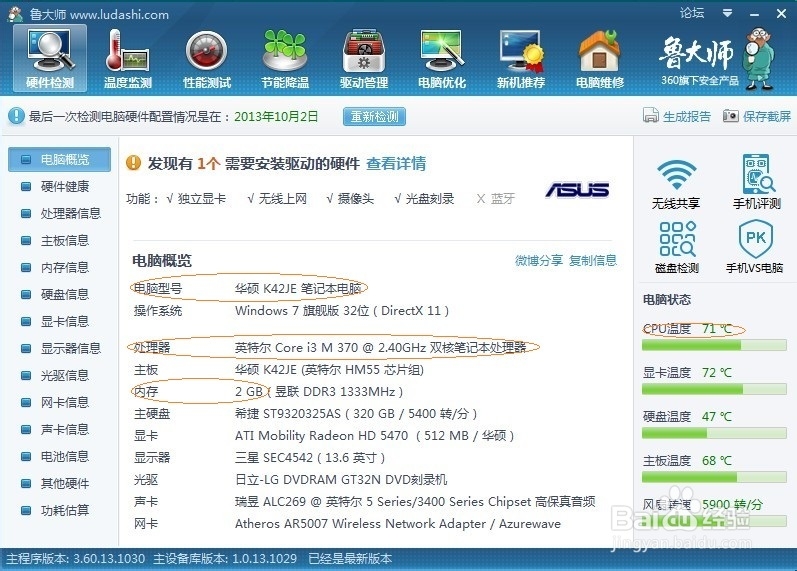The image size is (797, 571).
Task: Open the 手机评测 phone benchmark tool
Action: (756, 182)
